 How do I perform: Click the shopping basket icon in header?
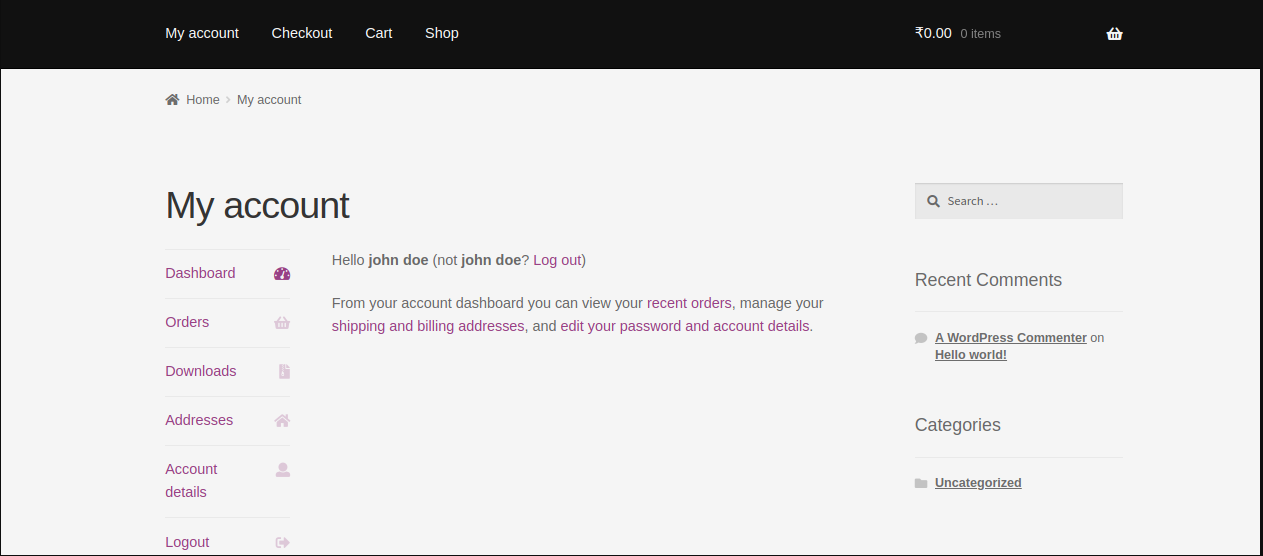(x=1114, y=34)
